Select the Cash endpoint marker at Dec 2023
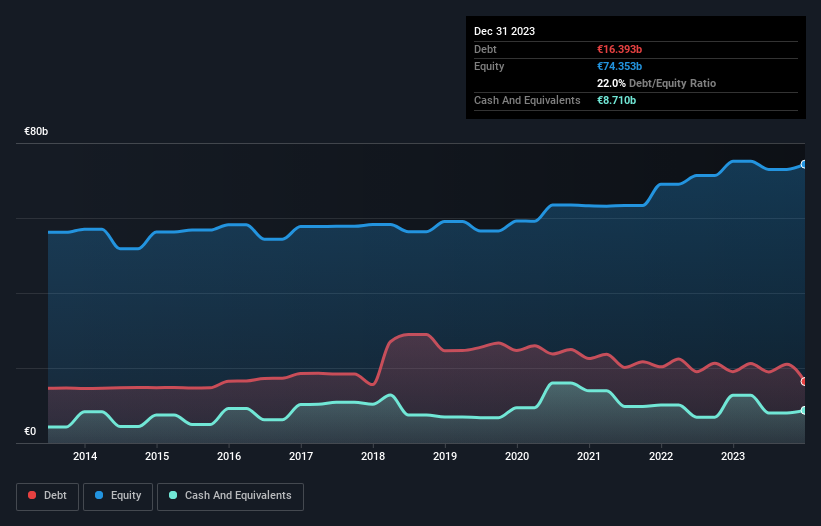Image resolution: width=821 pixels, height=526 pixels. (804, 410)
